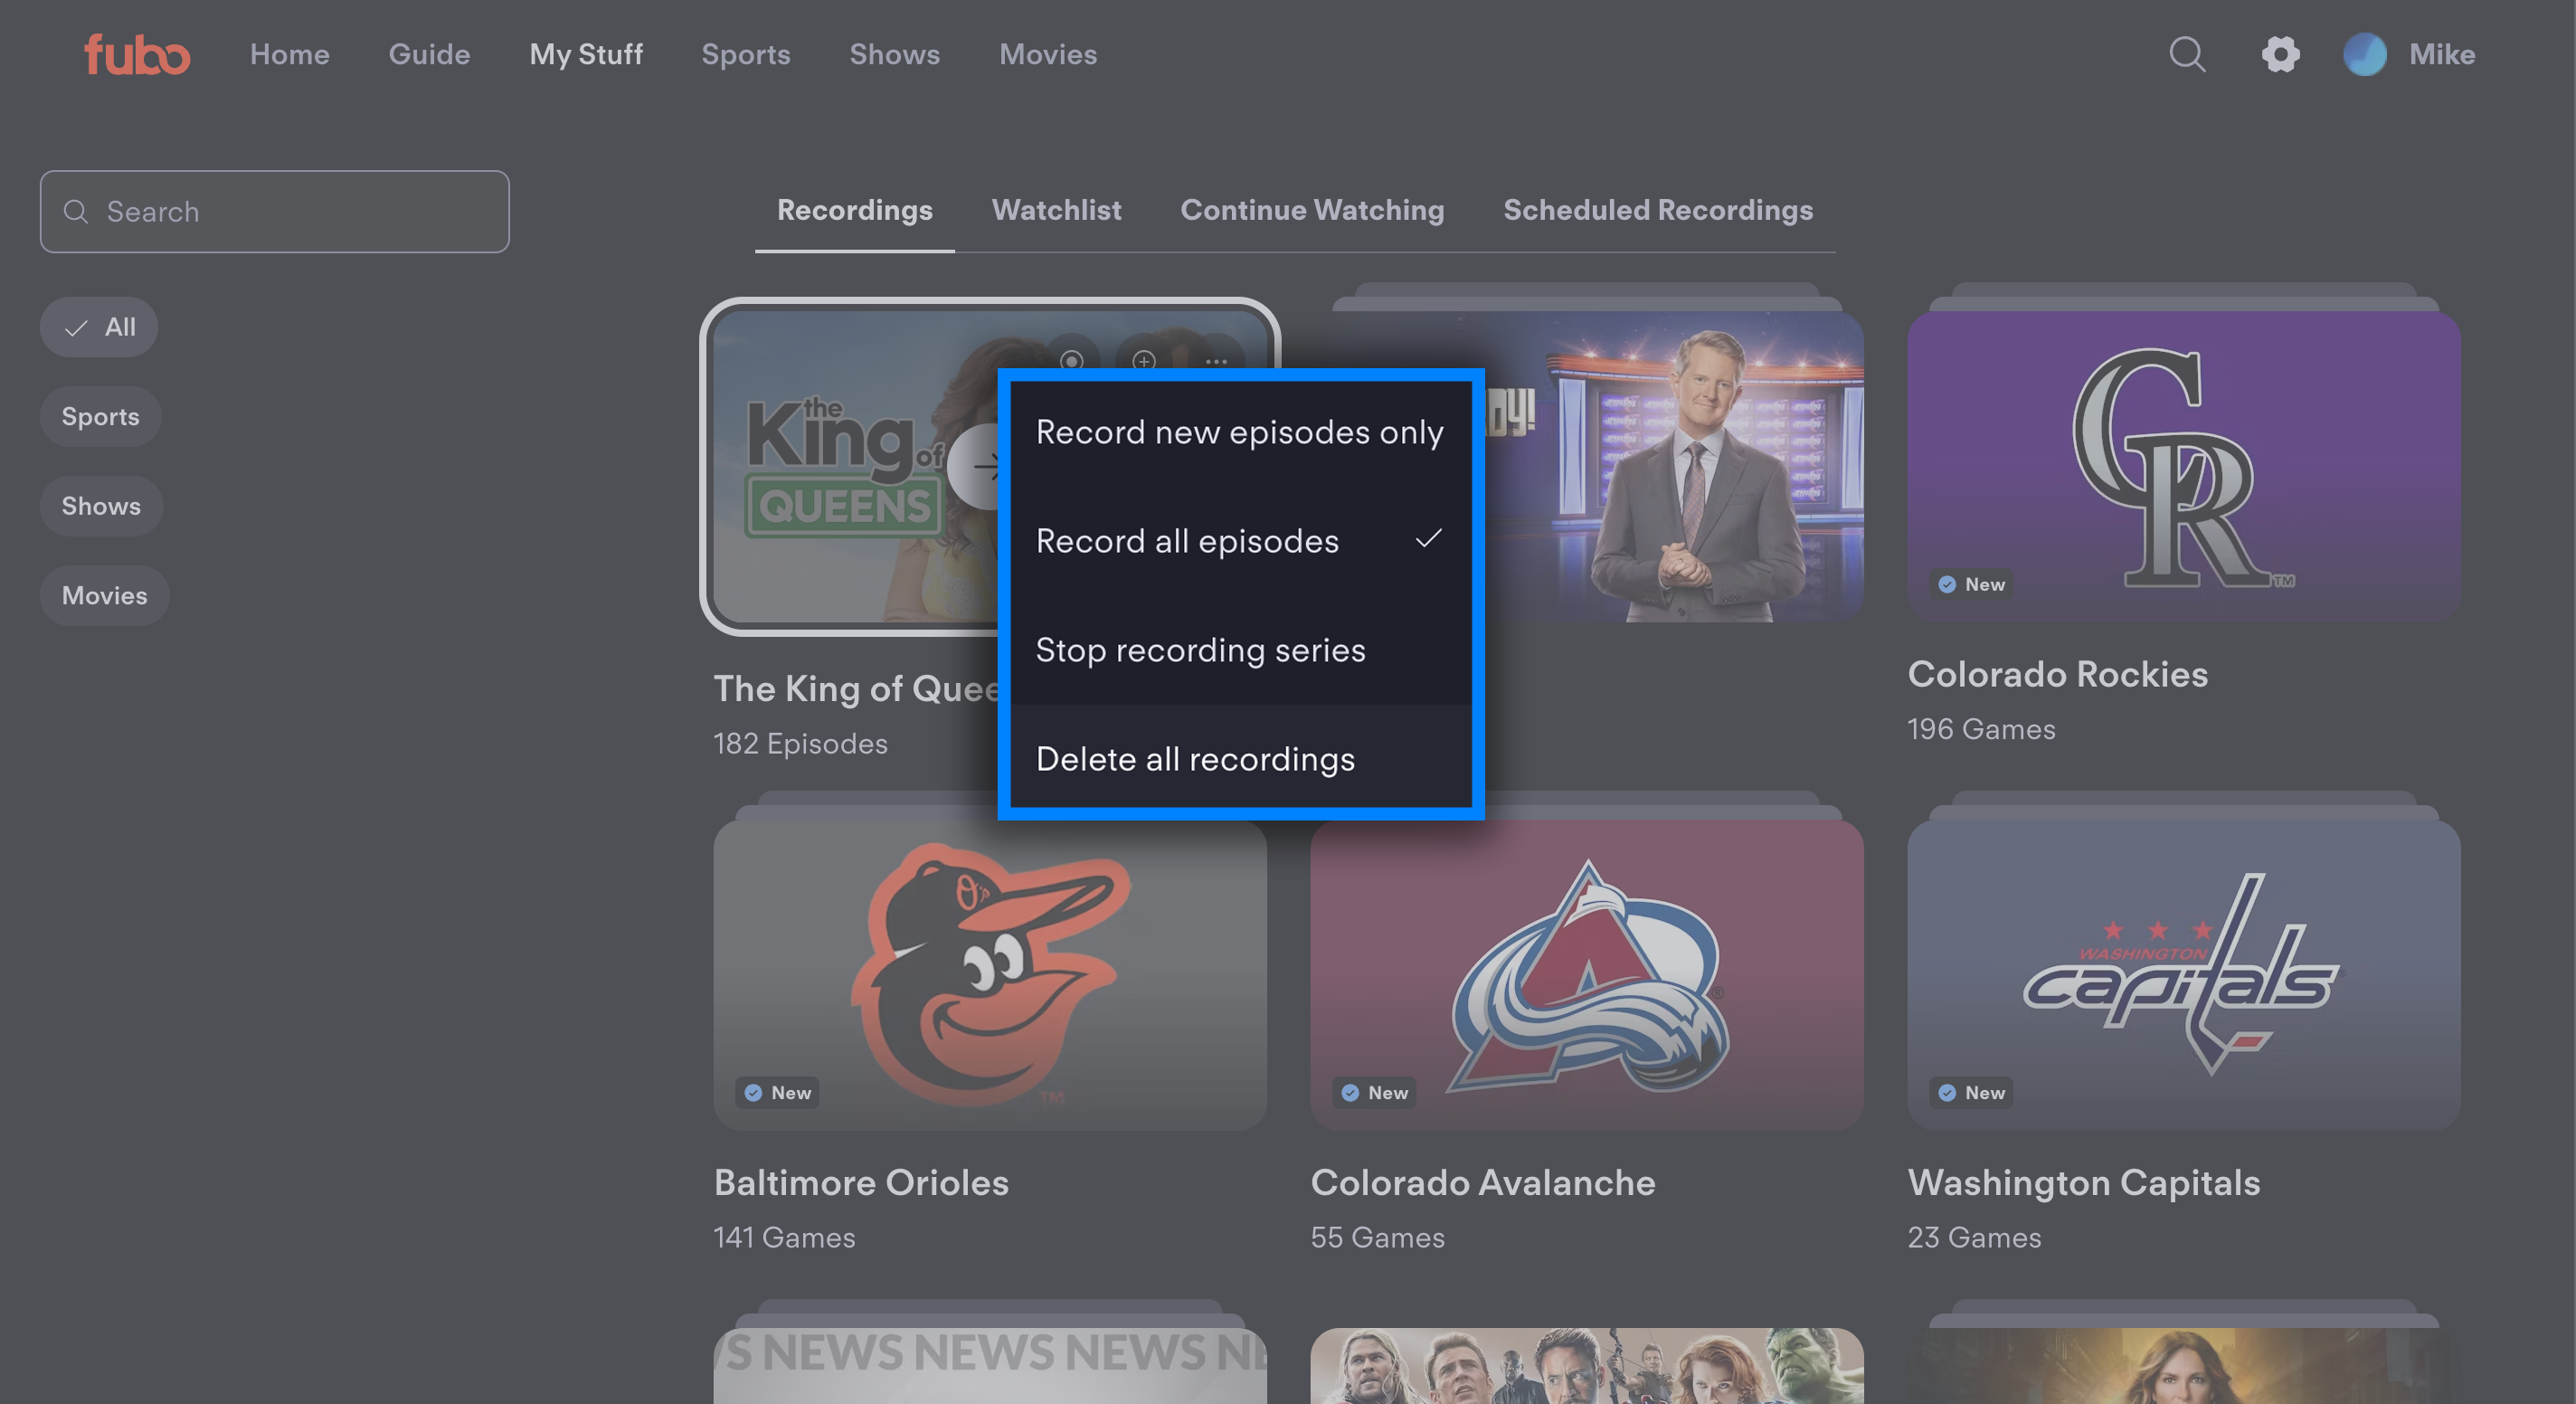Click the New badge on Baltimore Orioles
This screenshot has width=2576, height=1404.
[777, 1093]
